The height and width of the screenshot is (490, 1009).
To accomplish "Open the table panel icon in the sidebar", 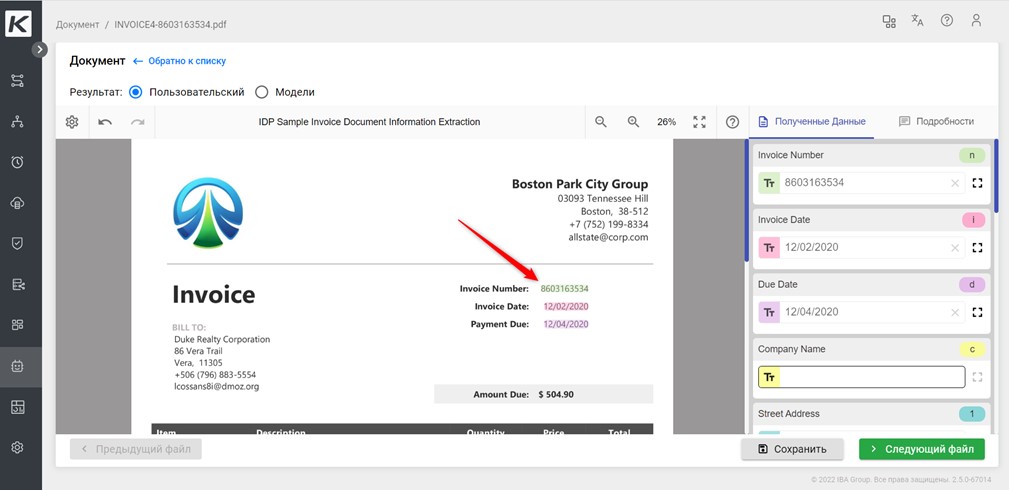I will point(17,407).
